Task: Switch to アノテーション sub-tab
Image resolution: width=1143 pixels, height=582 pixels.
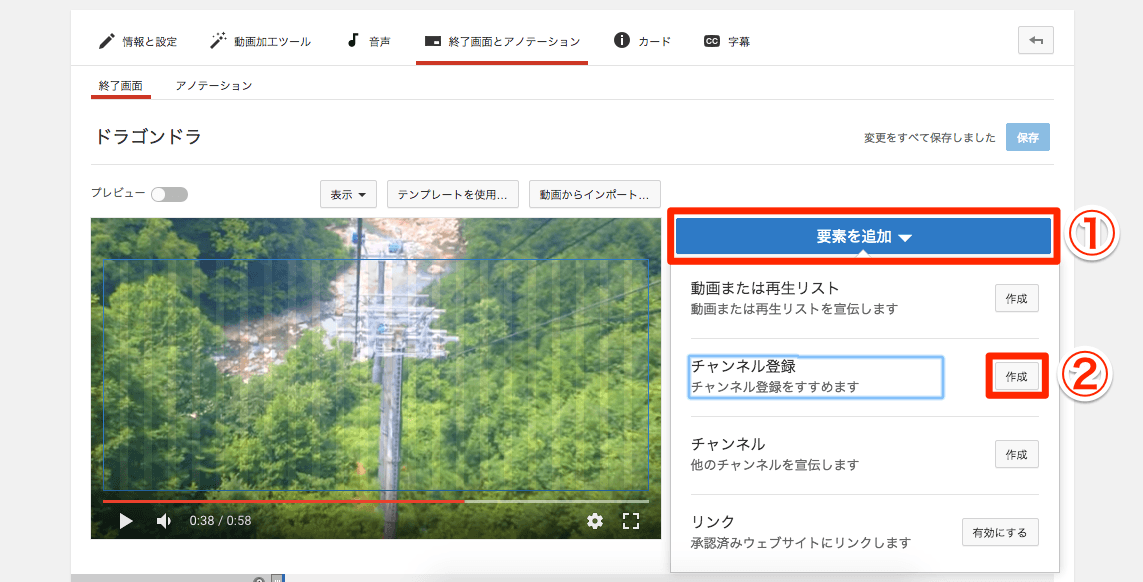Action: tap(213, 86)
